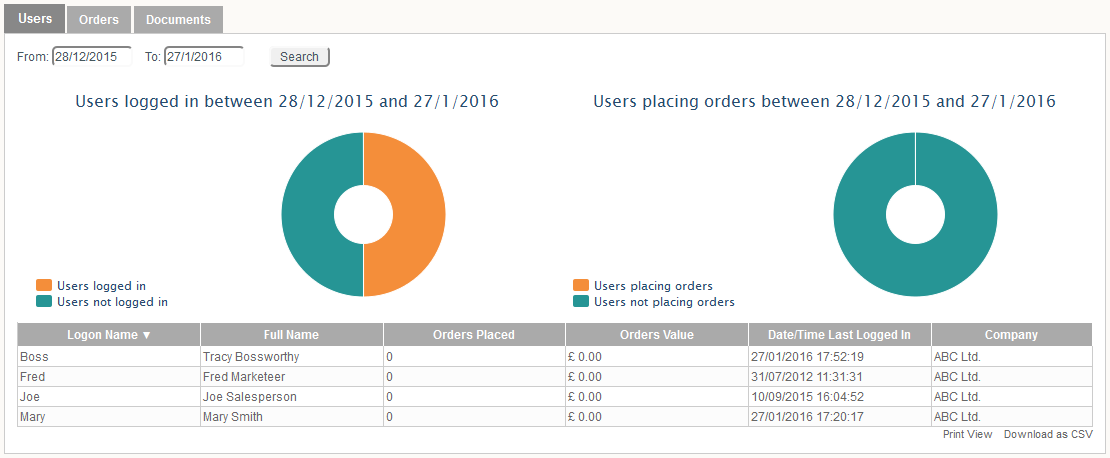Sort by Logon Name column header

[x=109, y=335]
